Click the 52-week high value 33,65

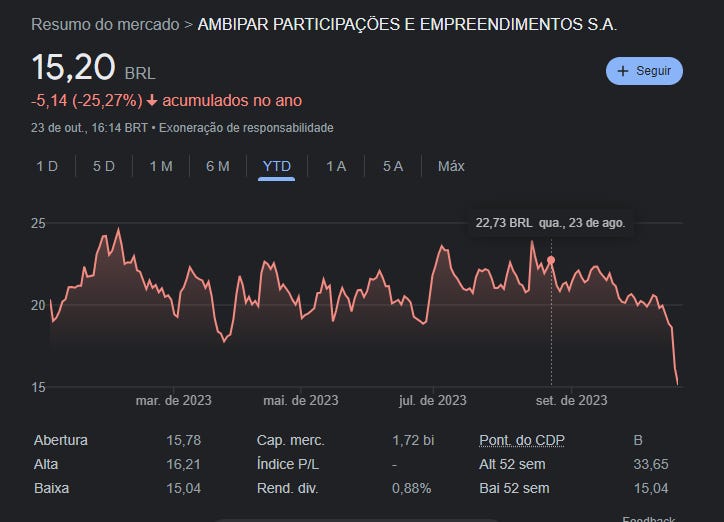pos(651,464)
